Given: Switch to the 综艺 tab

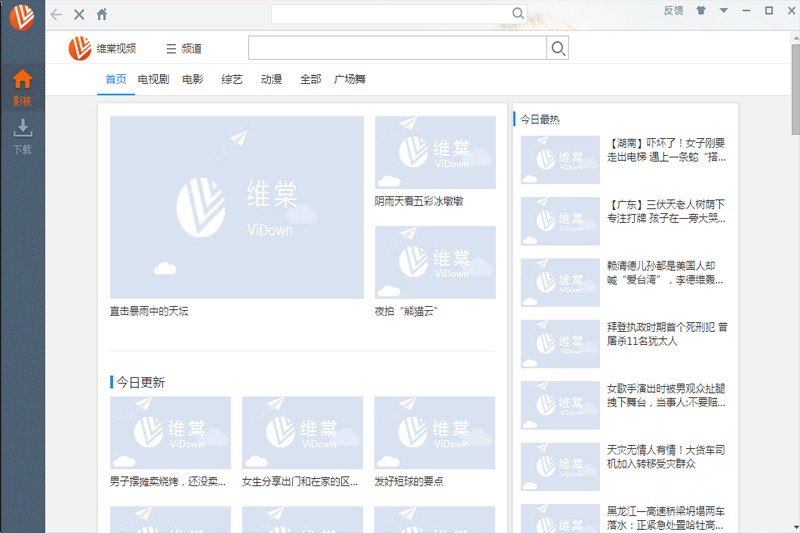Looking at the screenshot, I should 232,79.
